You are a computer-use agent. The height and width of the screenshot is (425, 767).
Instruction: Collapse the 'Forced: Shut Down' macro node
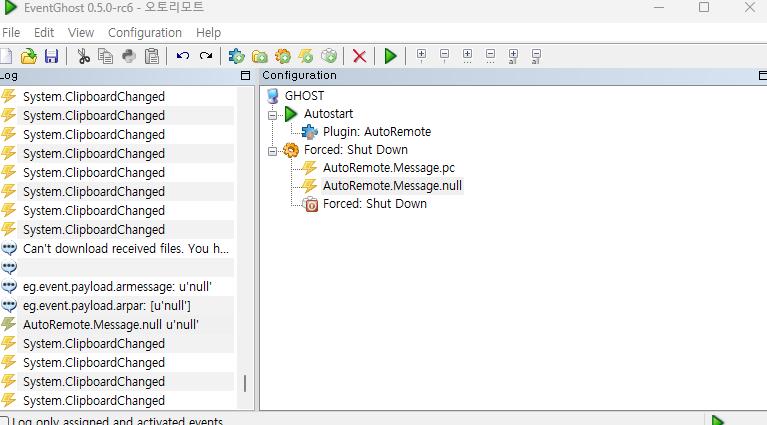tap(271, 150)
